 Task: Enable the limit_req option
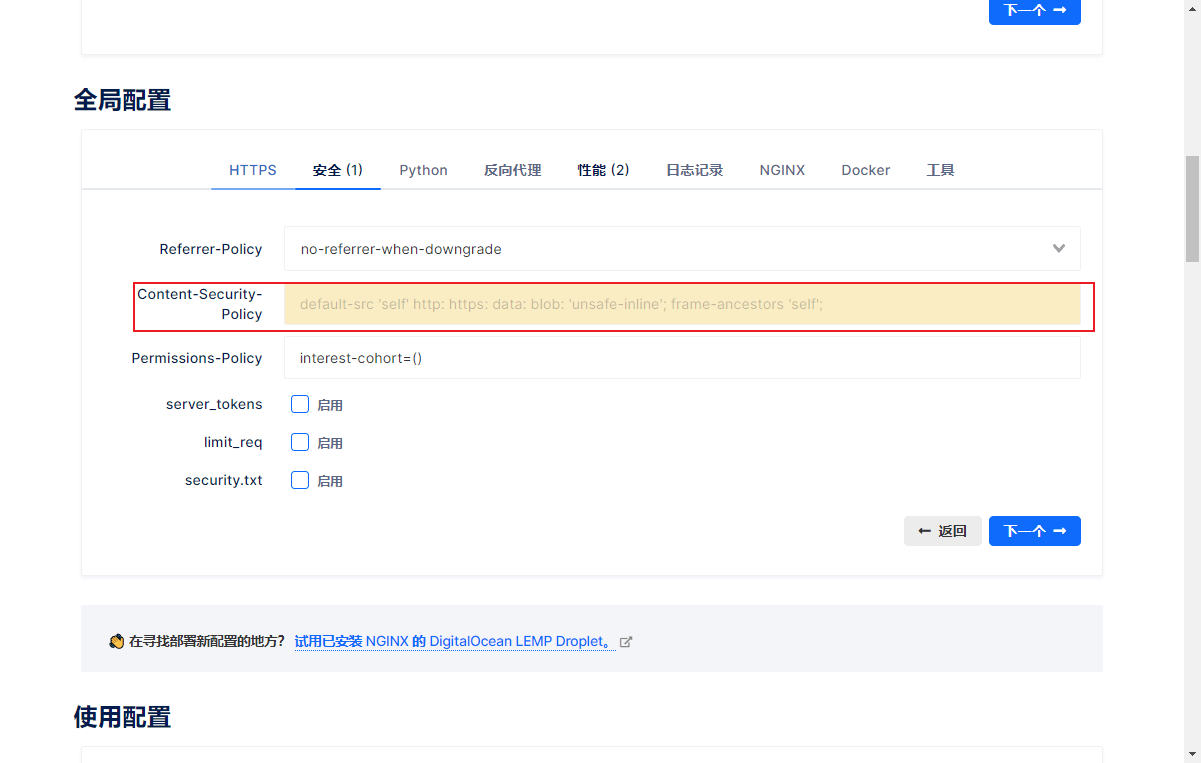coord(300,442)
